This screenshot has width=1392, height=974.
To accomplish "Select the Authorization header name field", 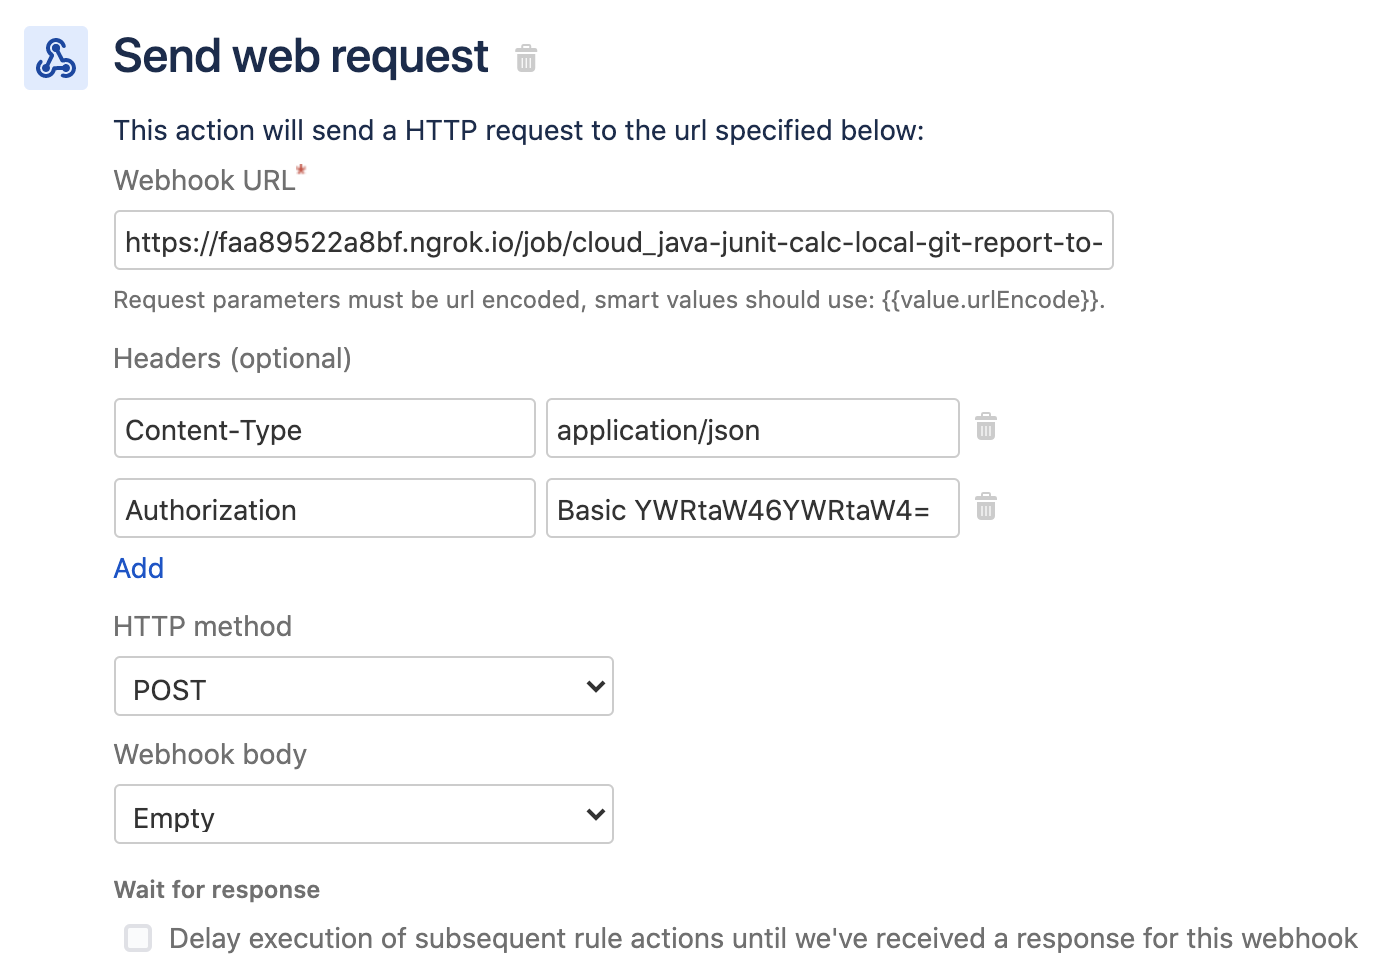I will pos(325,508).
